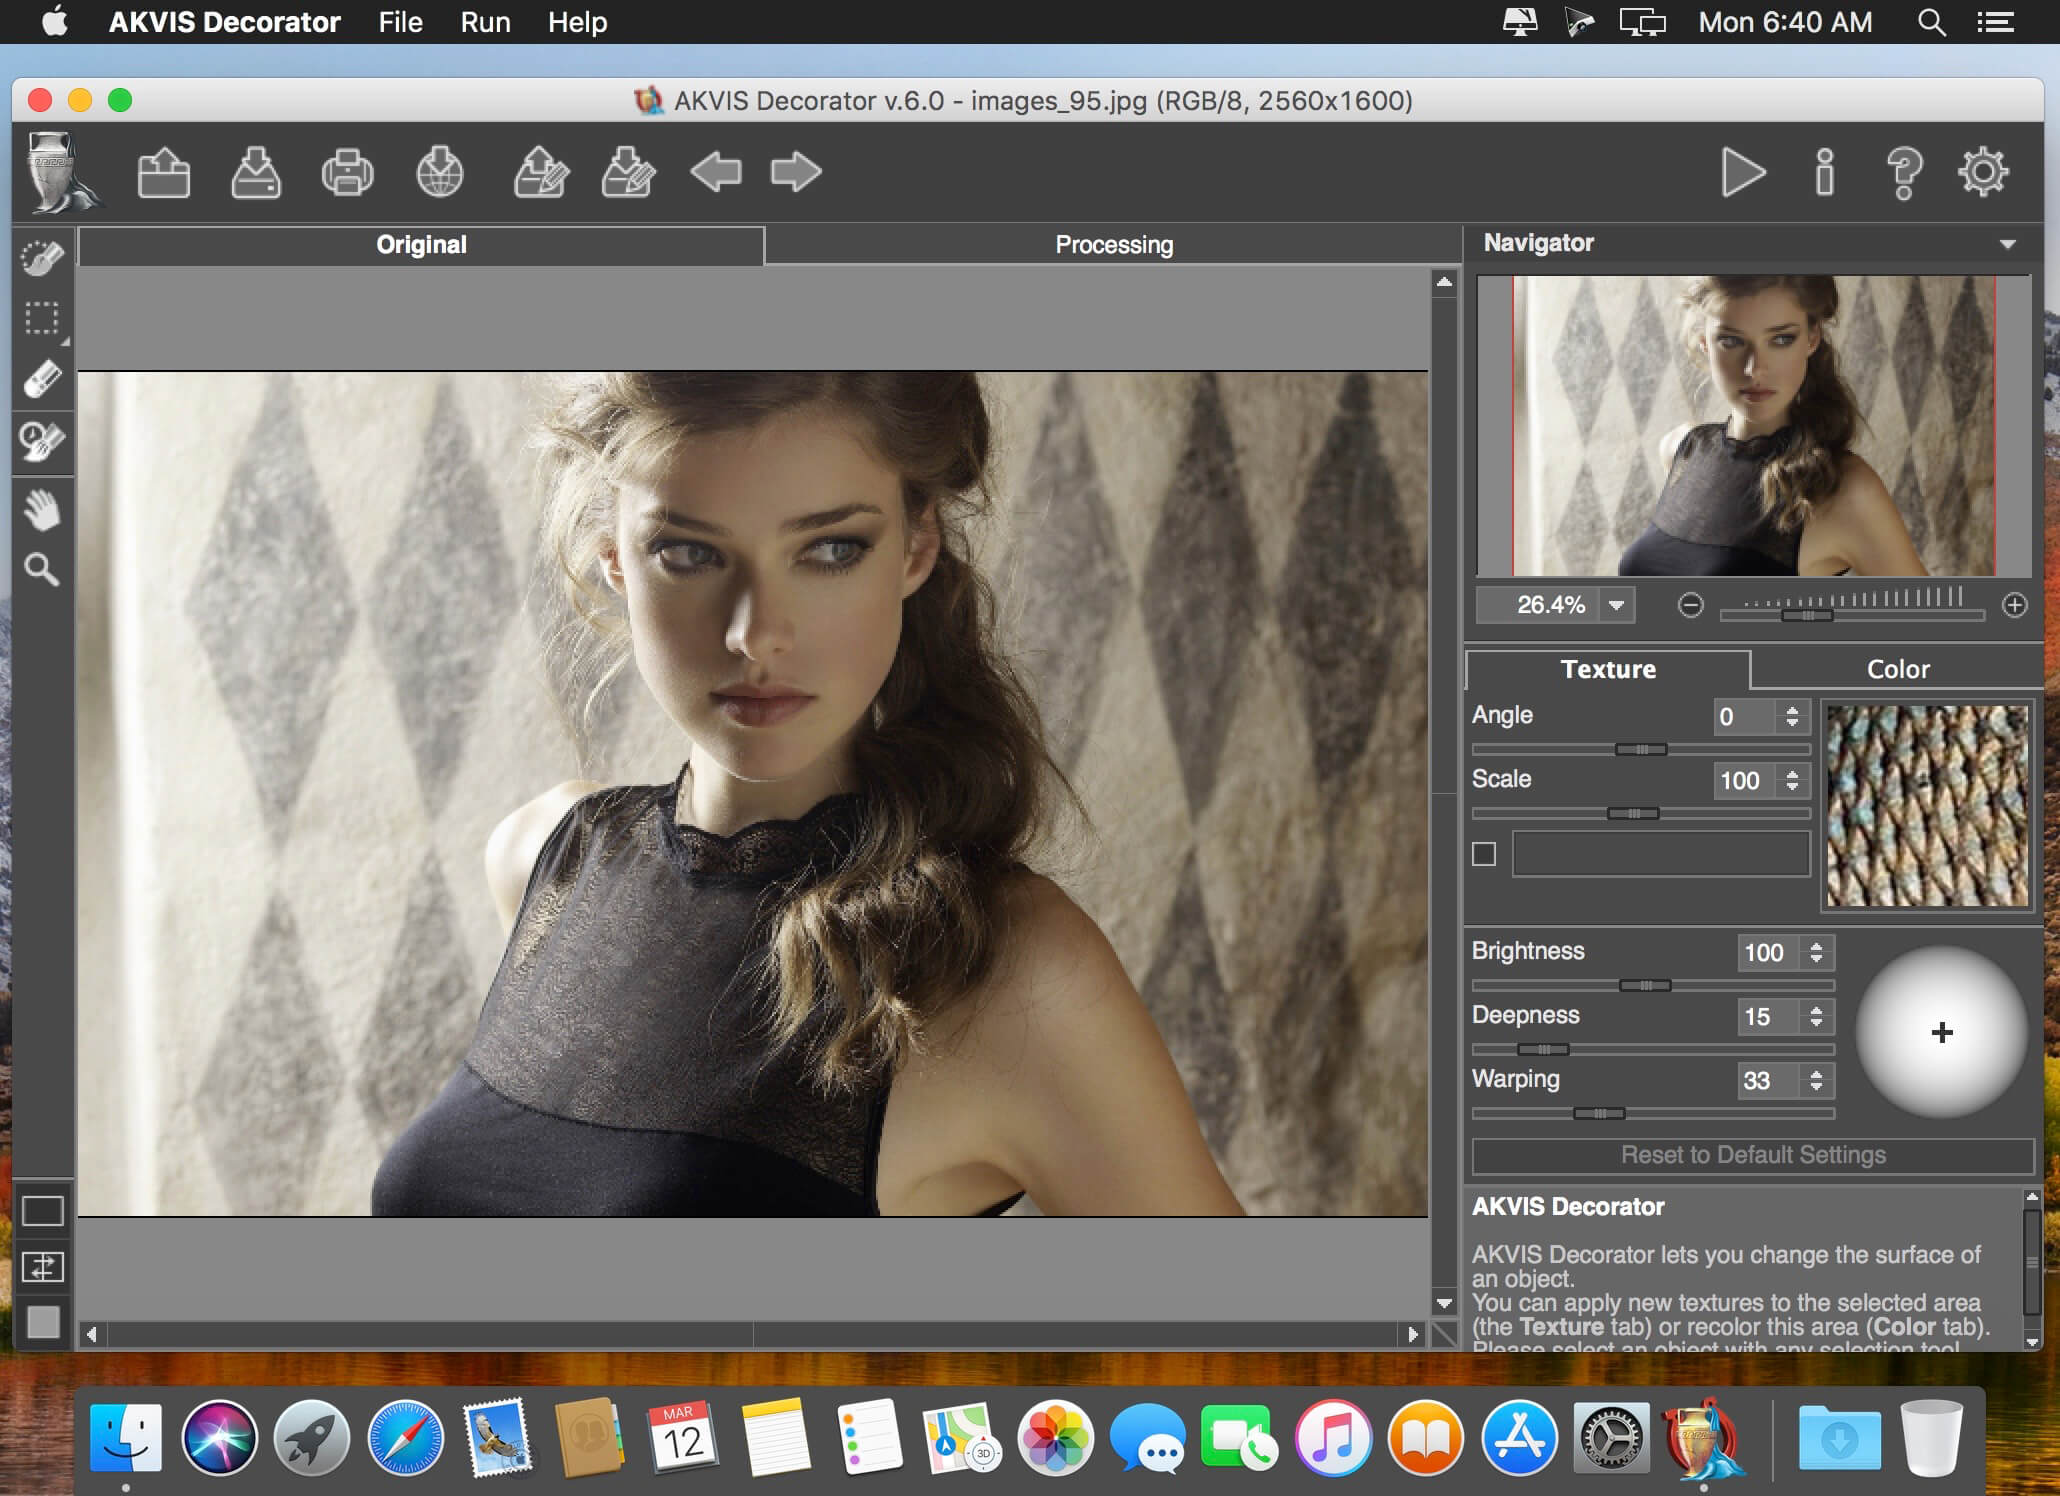Start processing with the Run button

click(x=1743, y=173)
